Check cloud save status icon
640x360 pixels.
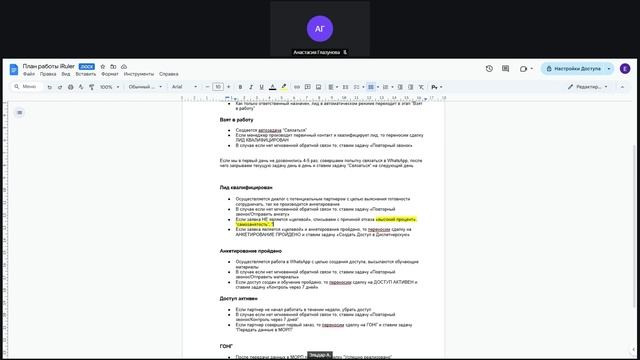(x=124, y=67)
